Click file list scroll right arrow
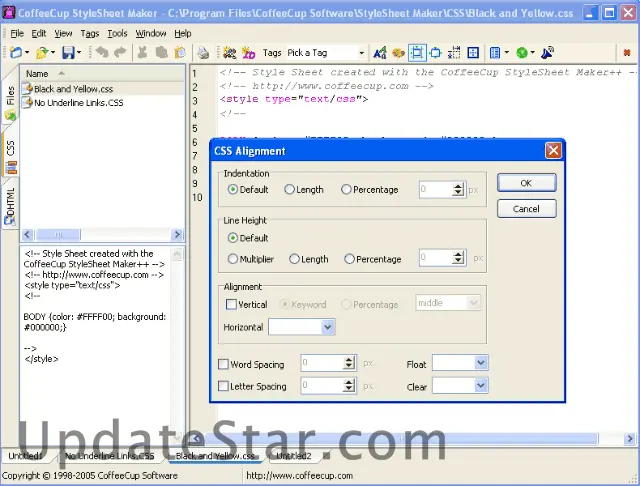Viewport: 640px width, 486px height. (x=177, y=234)
